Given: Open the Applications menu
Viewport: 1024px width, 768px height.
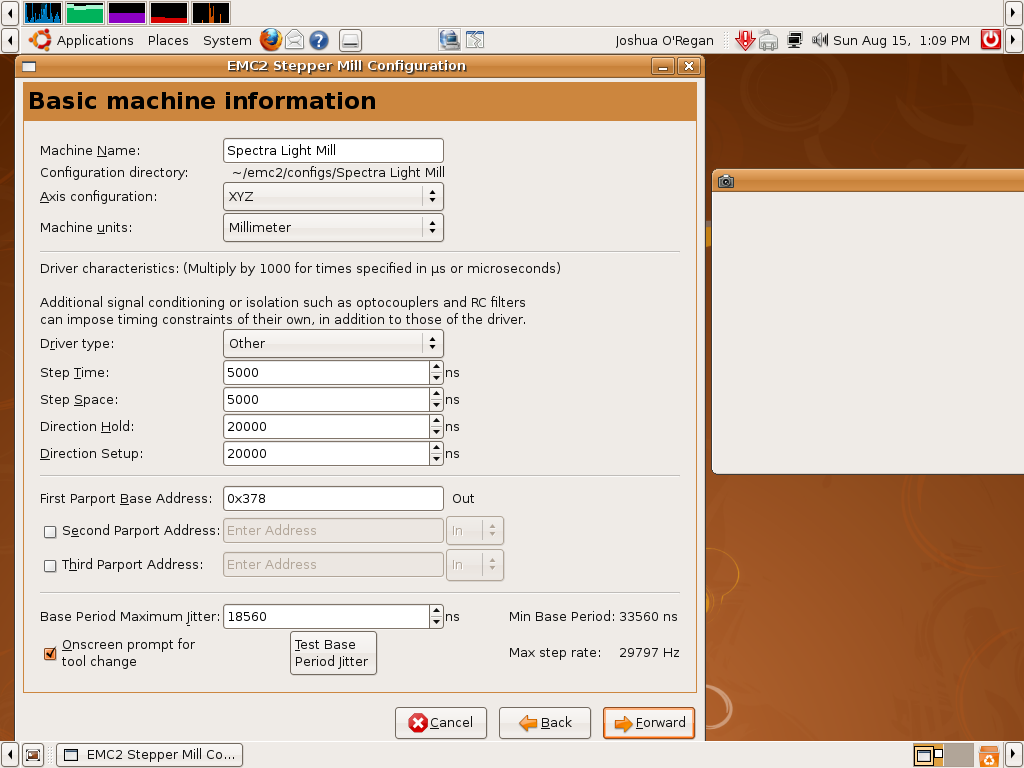Looking at the screenshot, I should (95, 40).
